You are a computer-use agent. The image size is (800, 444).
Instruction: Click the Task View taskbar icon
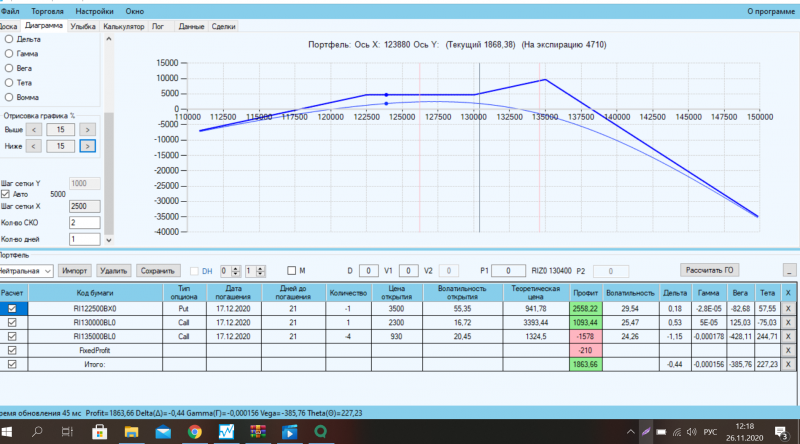pyautogui.click(x=67, y=432)
